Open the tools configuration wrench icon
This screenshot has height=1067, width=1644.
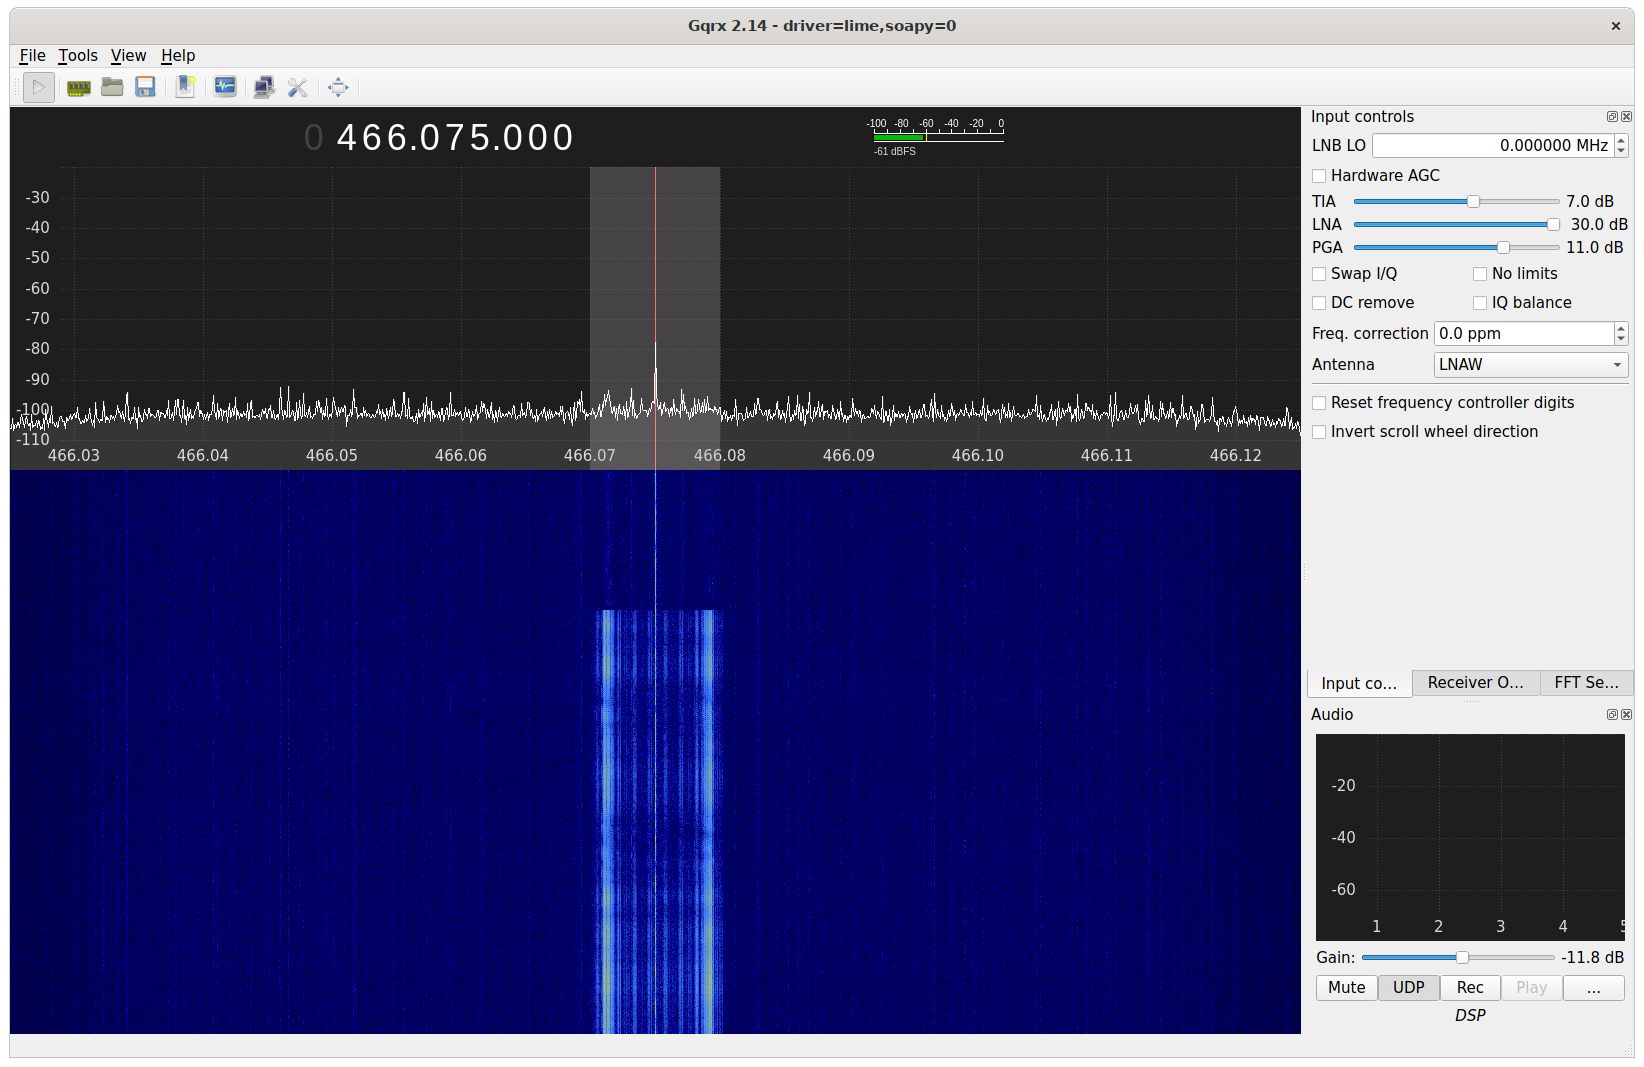pos(297,87)
